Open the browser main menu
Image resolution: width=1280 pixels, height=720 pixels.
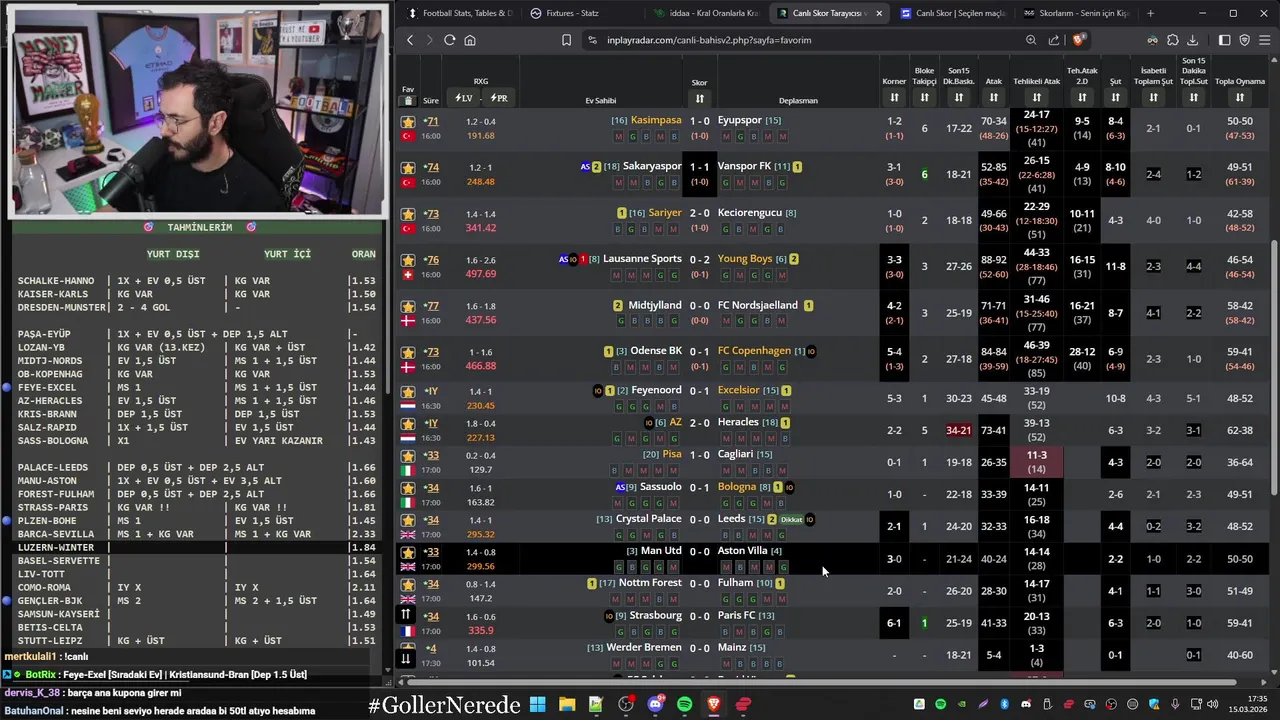[x=1265, y=40]
